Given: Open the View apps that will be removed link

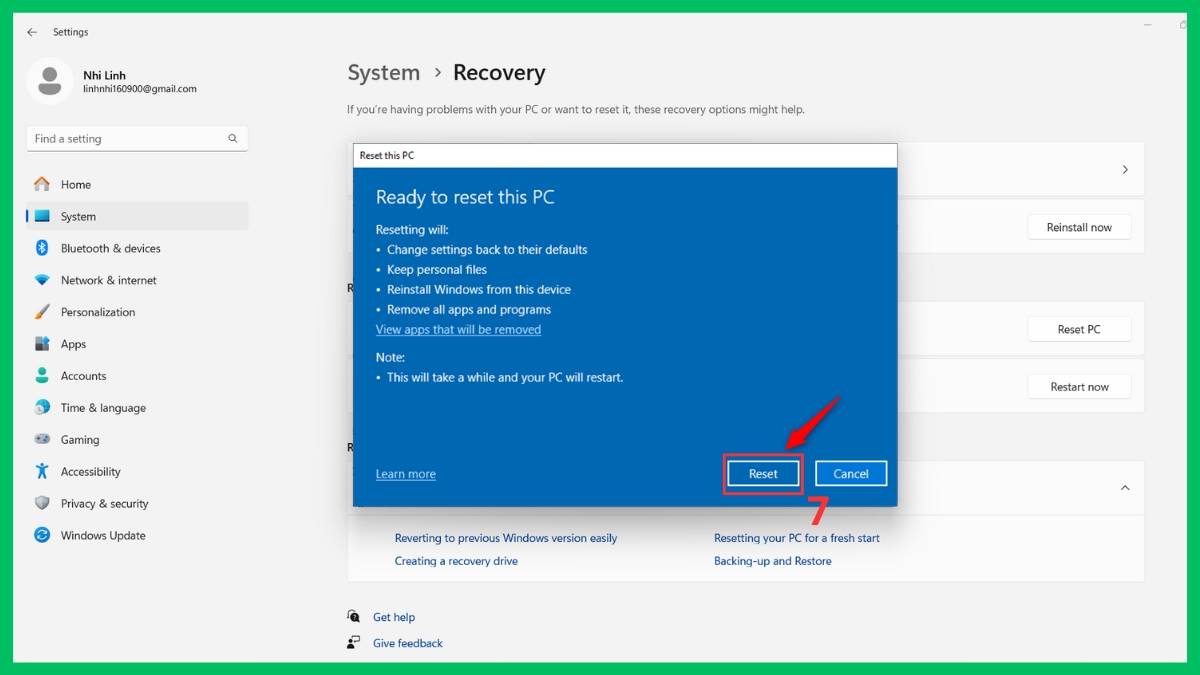Looking at the screenshot, I should pos(458,329).
